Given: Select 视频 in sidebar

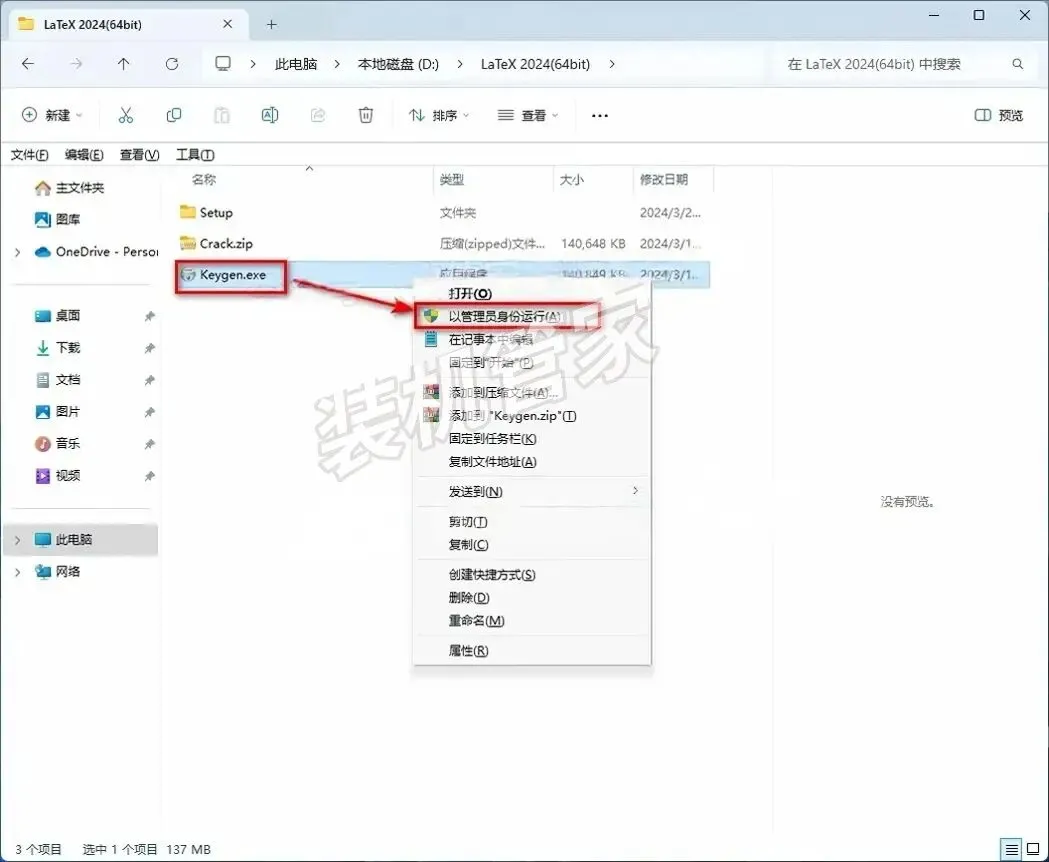Looking at the screenshot, I should point(68,476).
